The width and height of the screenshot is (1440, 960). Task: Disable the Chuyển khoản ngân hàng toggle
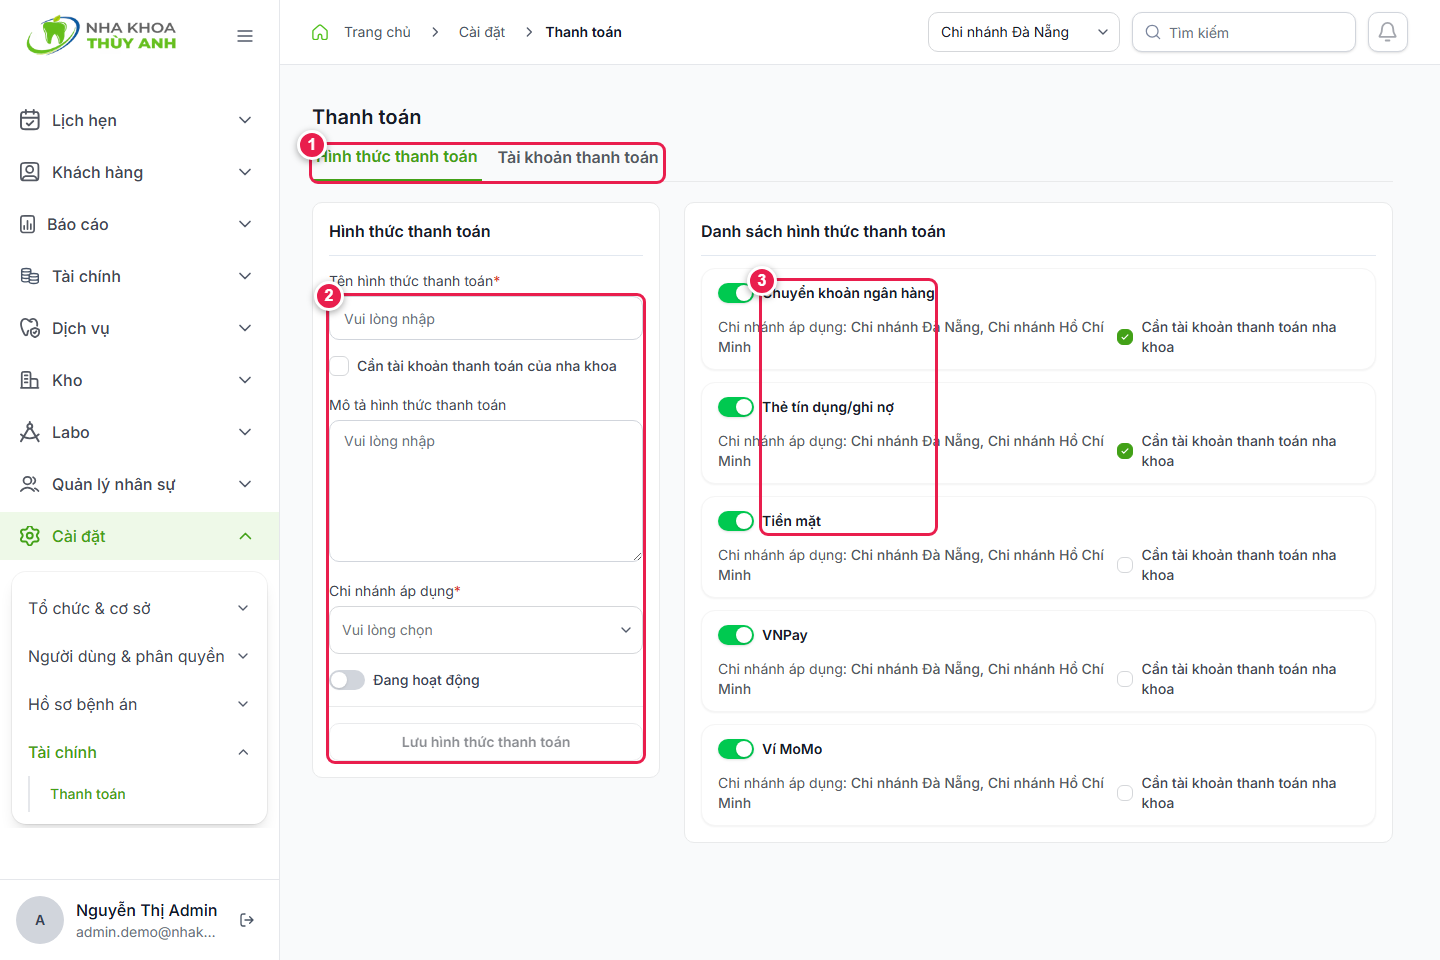pos(736,293)
